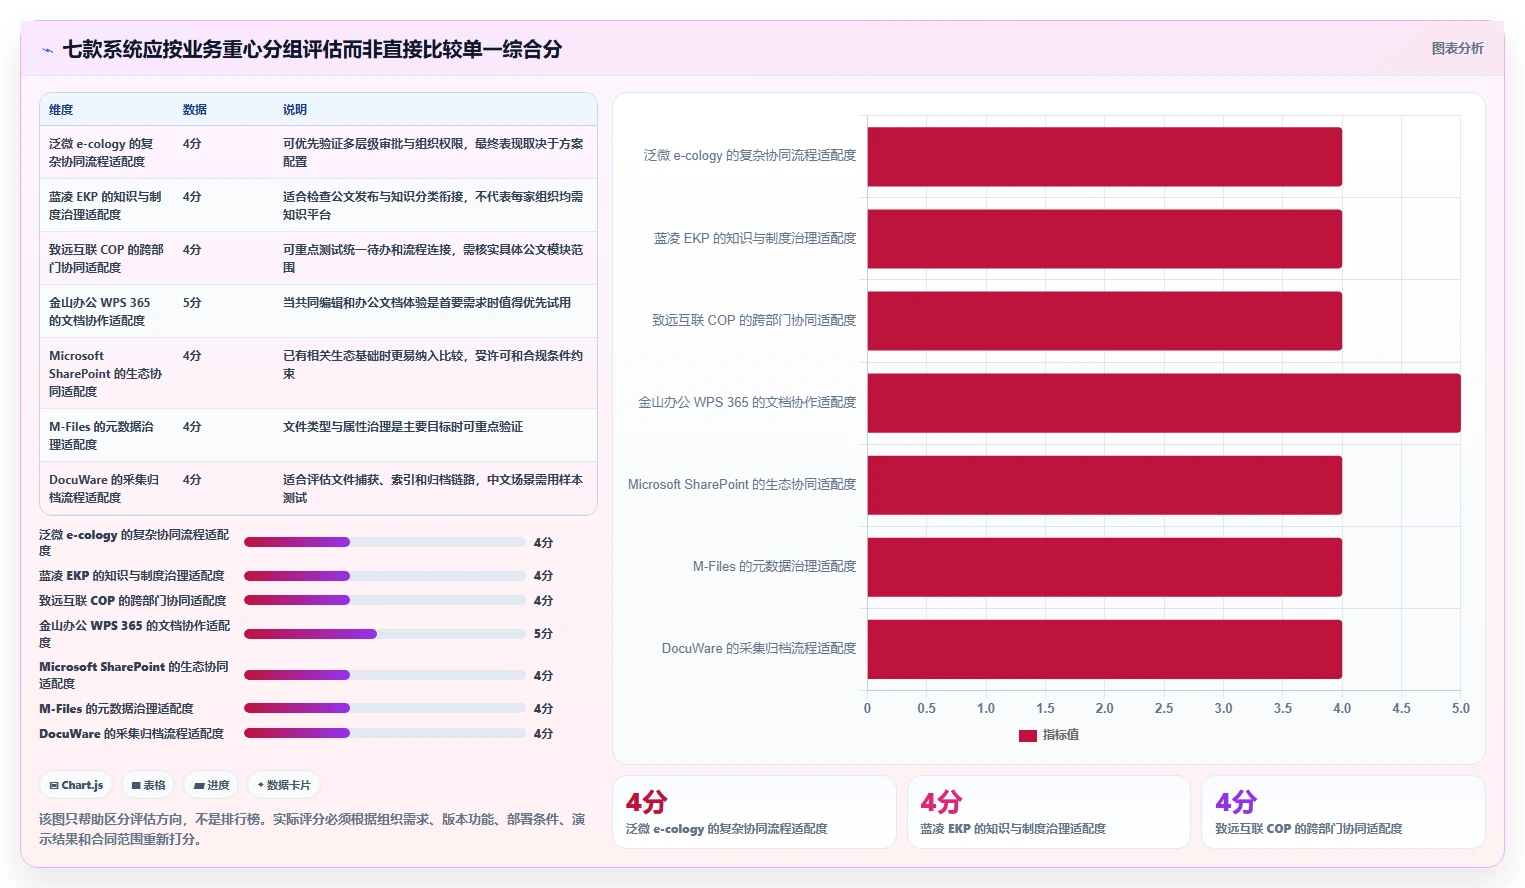Image resolution: width=1525 pixels, height=888 pixels.
Task: Open the 图表分析 label at top right
Action: click(x=1457, y=48)
